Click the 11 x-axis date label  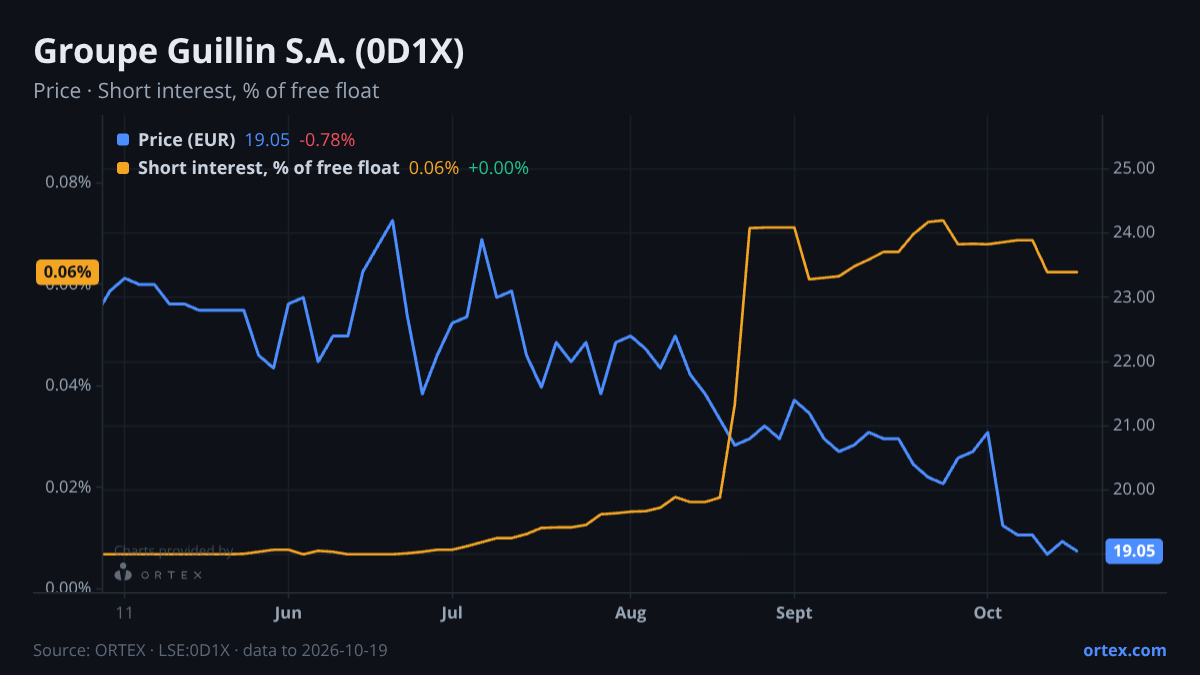(x=124, y=612)
